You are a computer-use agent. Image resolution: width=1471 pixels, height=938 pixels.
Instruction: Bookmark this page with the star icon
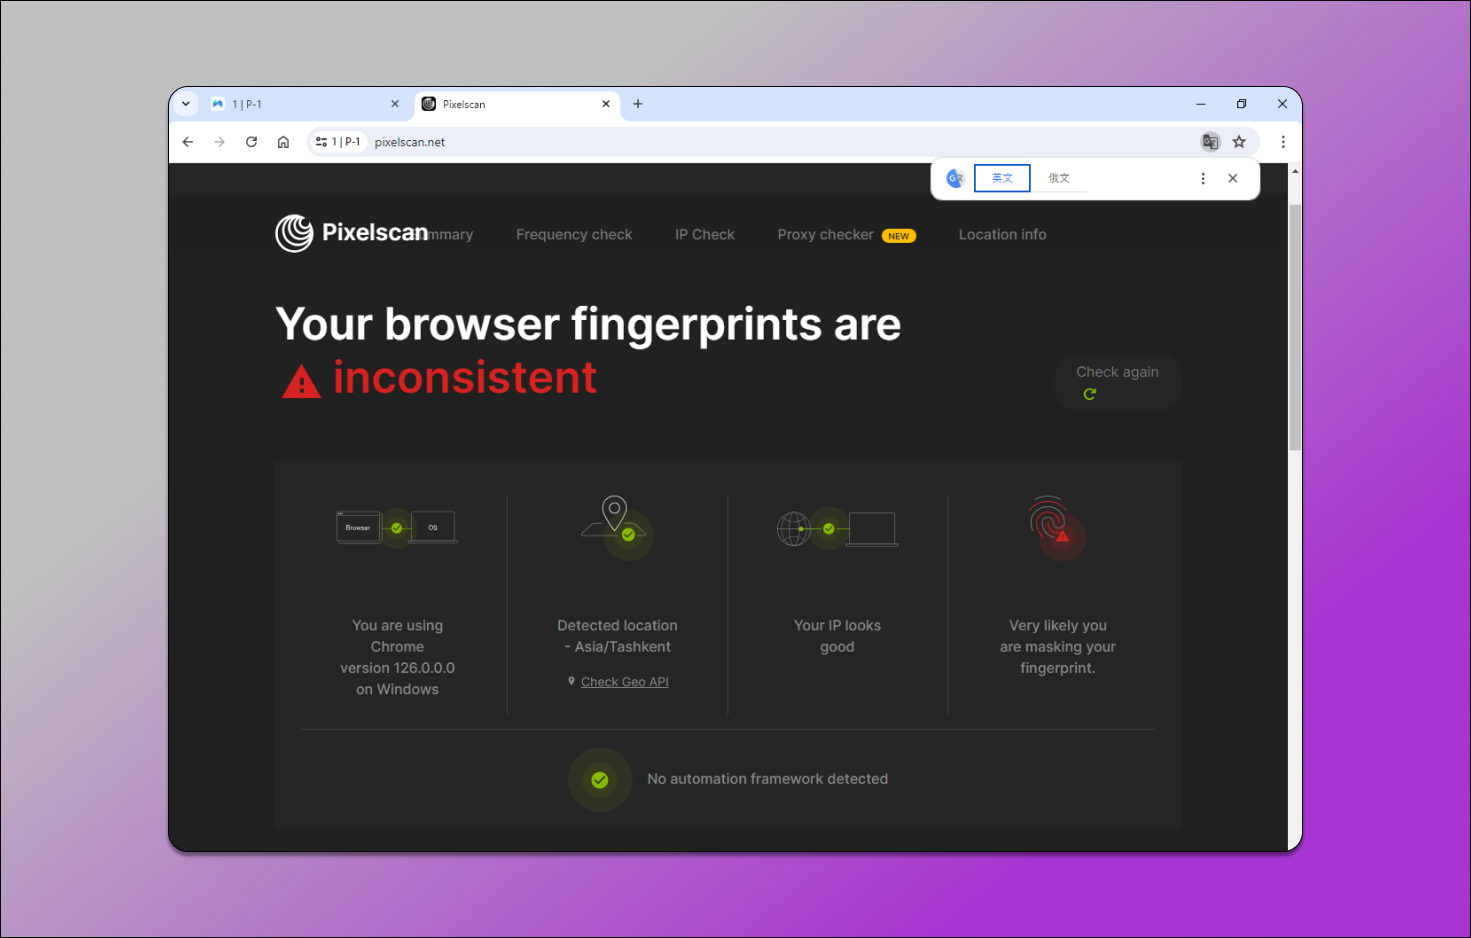[1239, 142]
